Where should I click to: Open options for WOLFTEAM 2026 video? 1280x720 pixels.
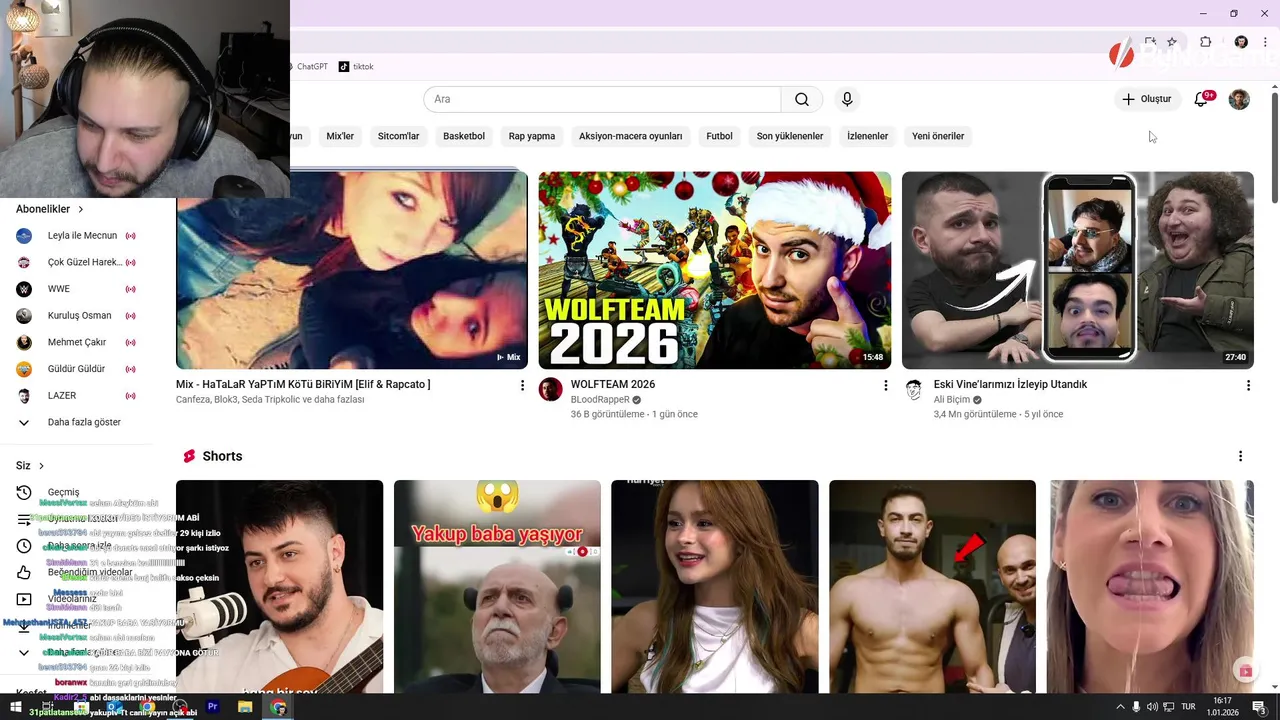click(885, 385)
